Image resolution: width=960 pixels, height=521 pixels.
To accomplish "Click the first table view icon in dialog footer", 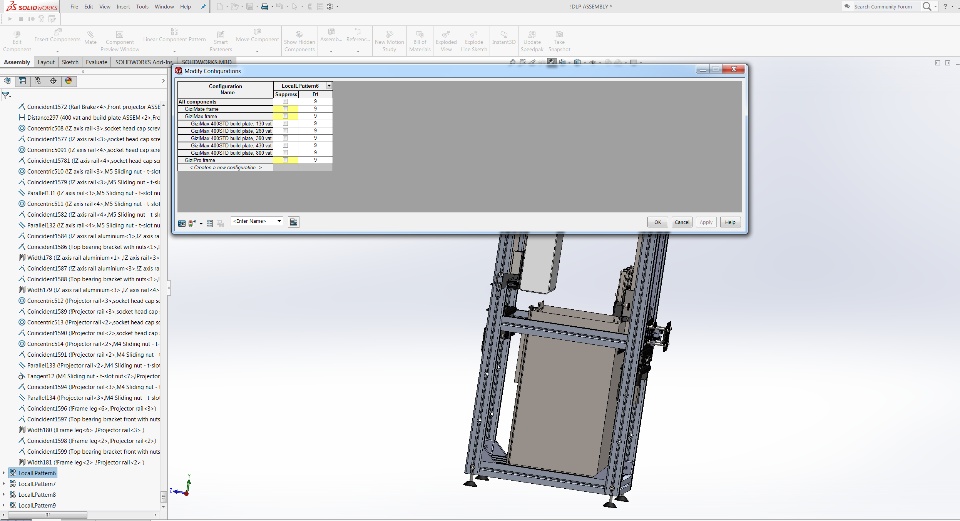I will pyautogui.click(x=182, y=223).
